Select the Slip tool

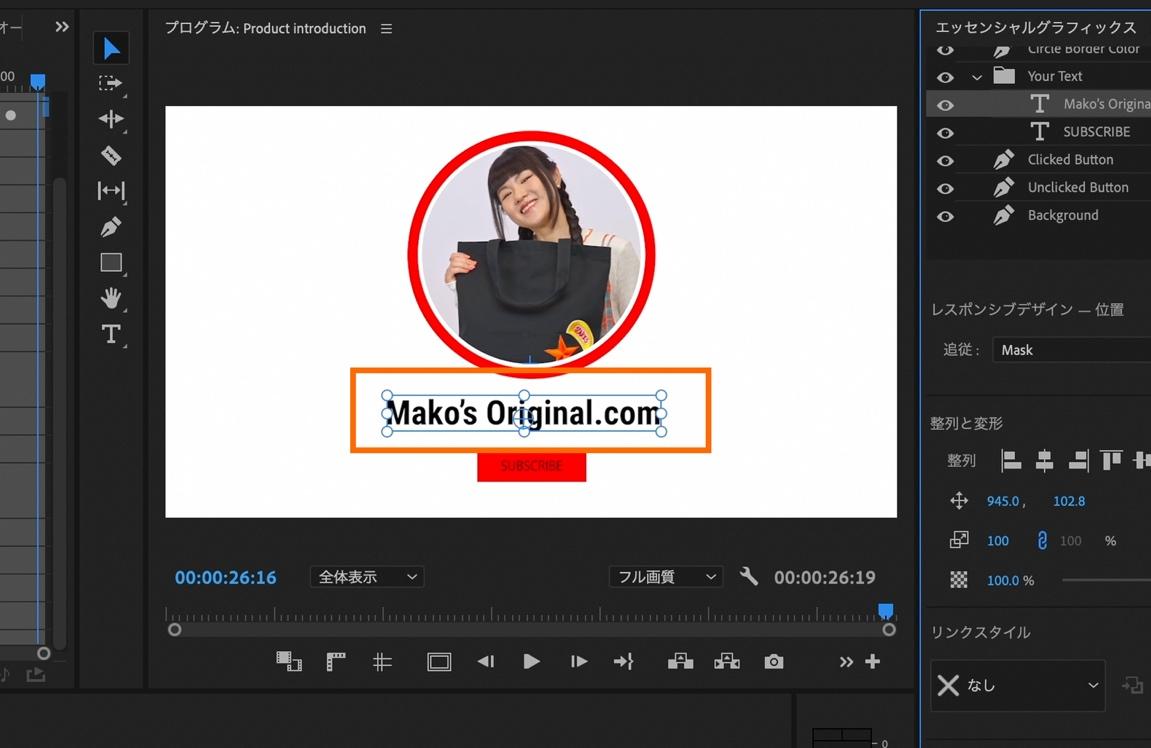point(111,191)
